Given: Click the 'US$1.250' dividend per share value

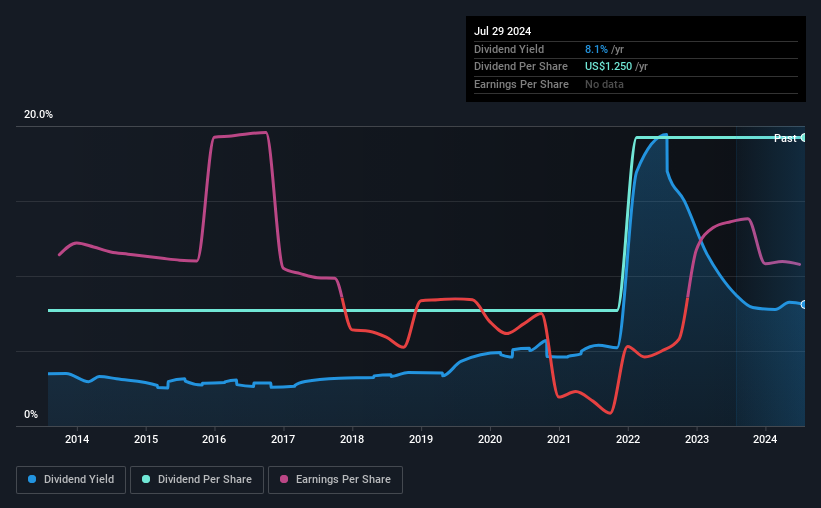Looking at the screenshot, I should [608, 67].
